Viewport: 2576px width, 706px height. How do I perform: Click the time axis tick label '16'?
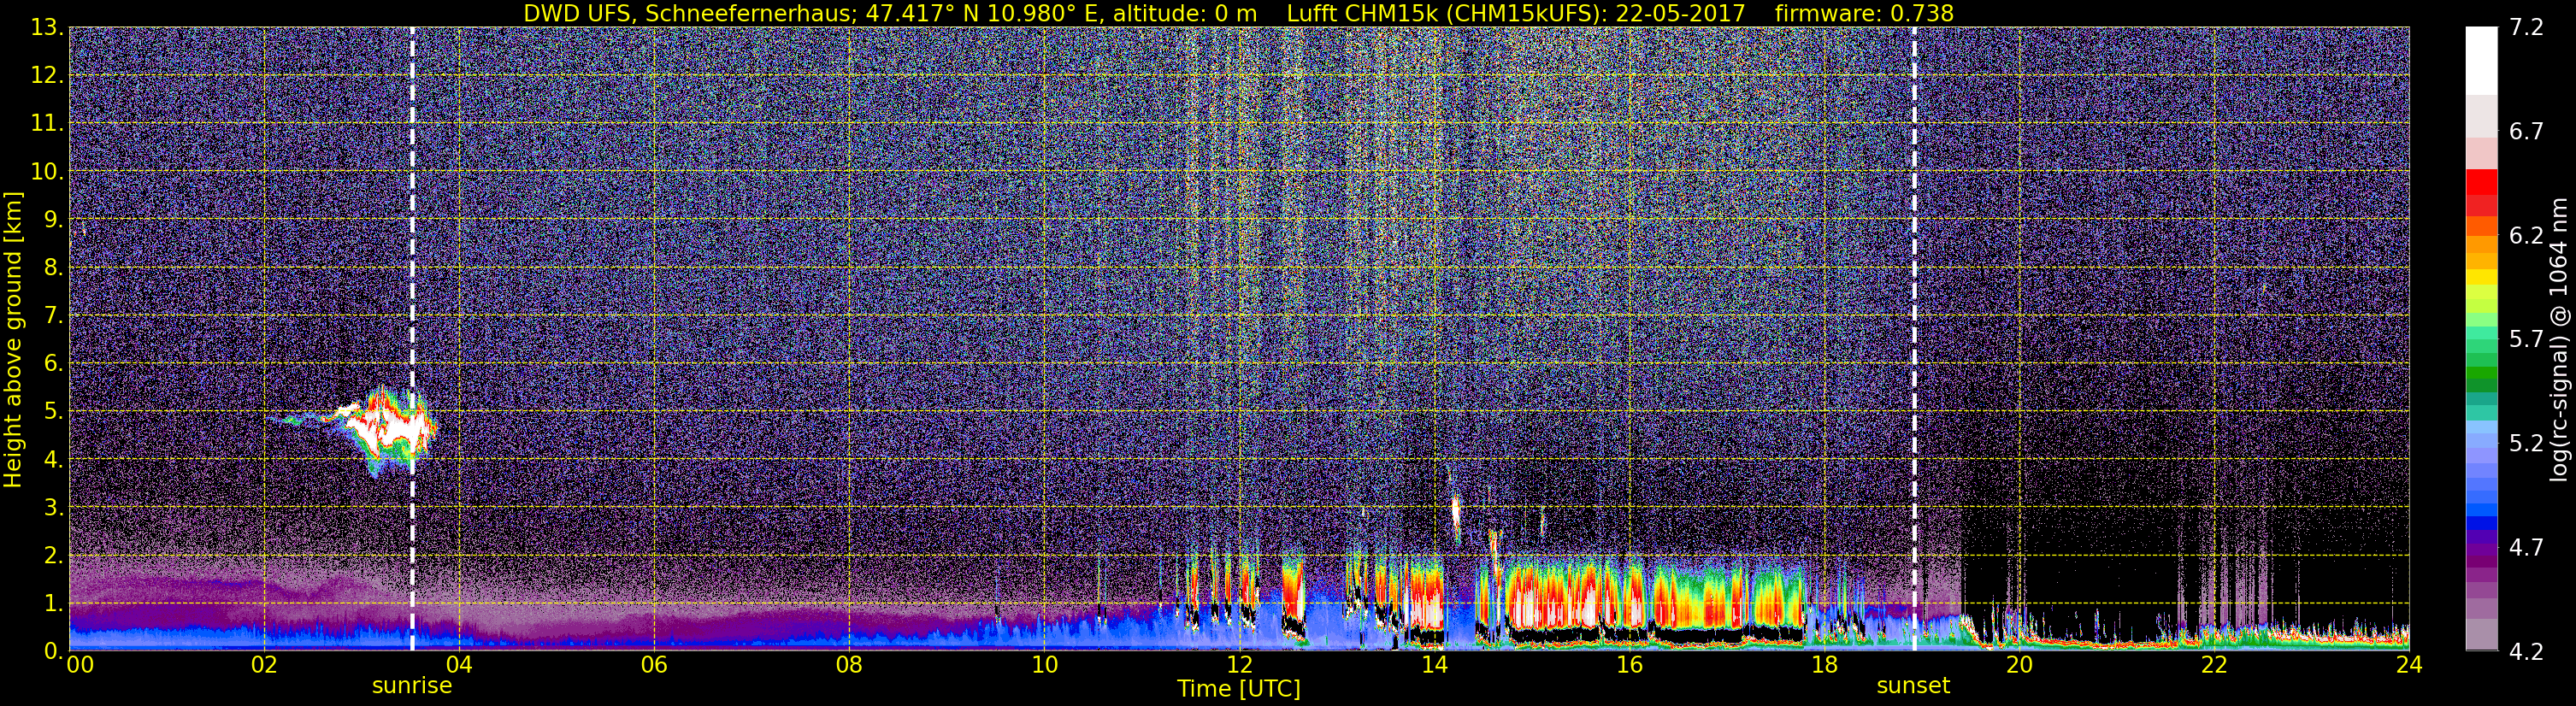tap(1628, 665)
